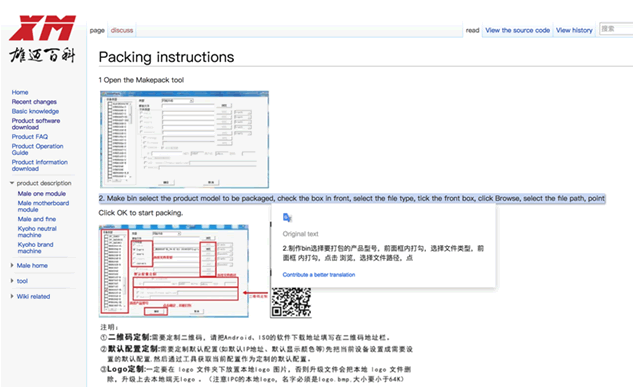Open Kyoho brand machine link
This screenshot has width=633, height=387.
(35, 247)
